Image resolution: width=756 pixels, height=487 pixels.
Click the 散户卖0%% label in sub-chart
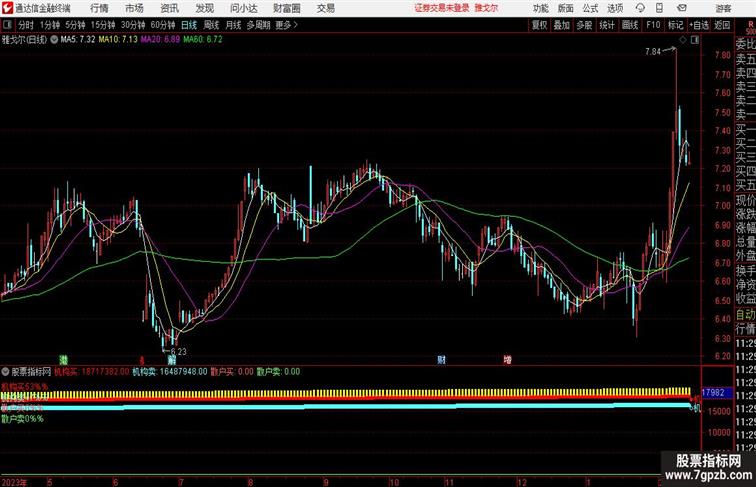(x=22, y=419)
